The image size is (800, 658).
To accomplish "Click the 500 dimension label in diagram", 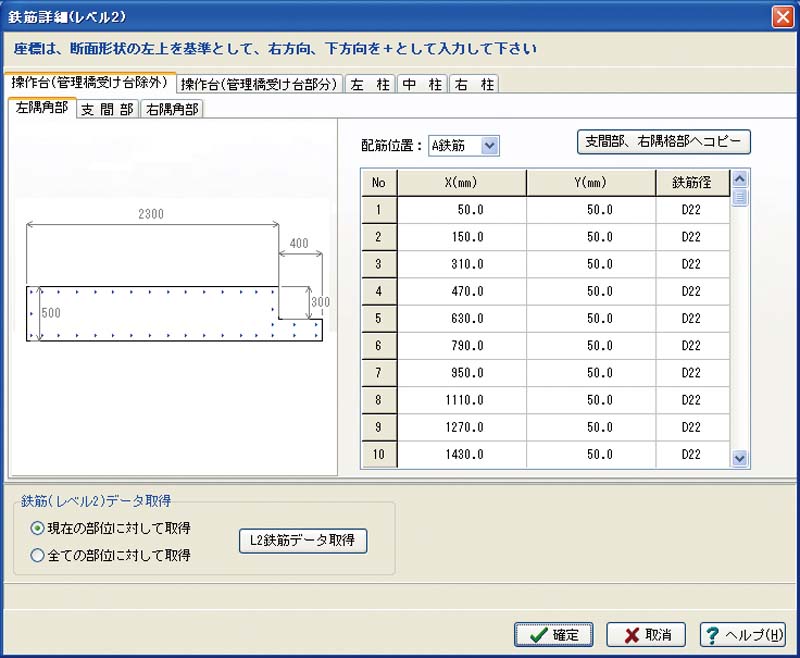I will coord(51,313).
